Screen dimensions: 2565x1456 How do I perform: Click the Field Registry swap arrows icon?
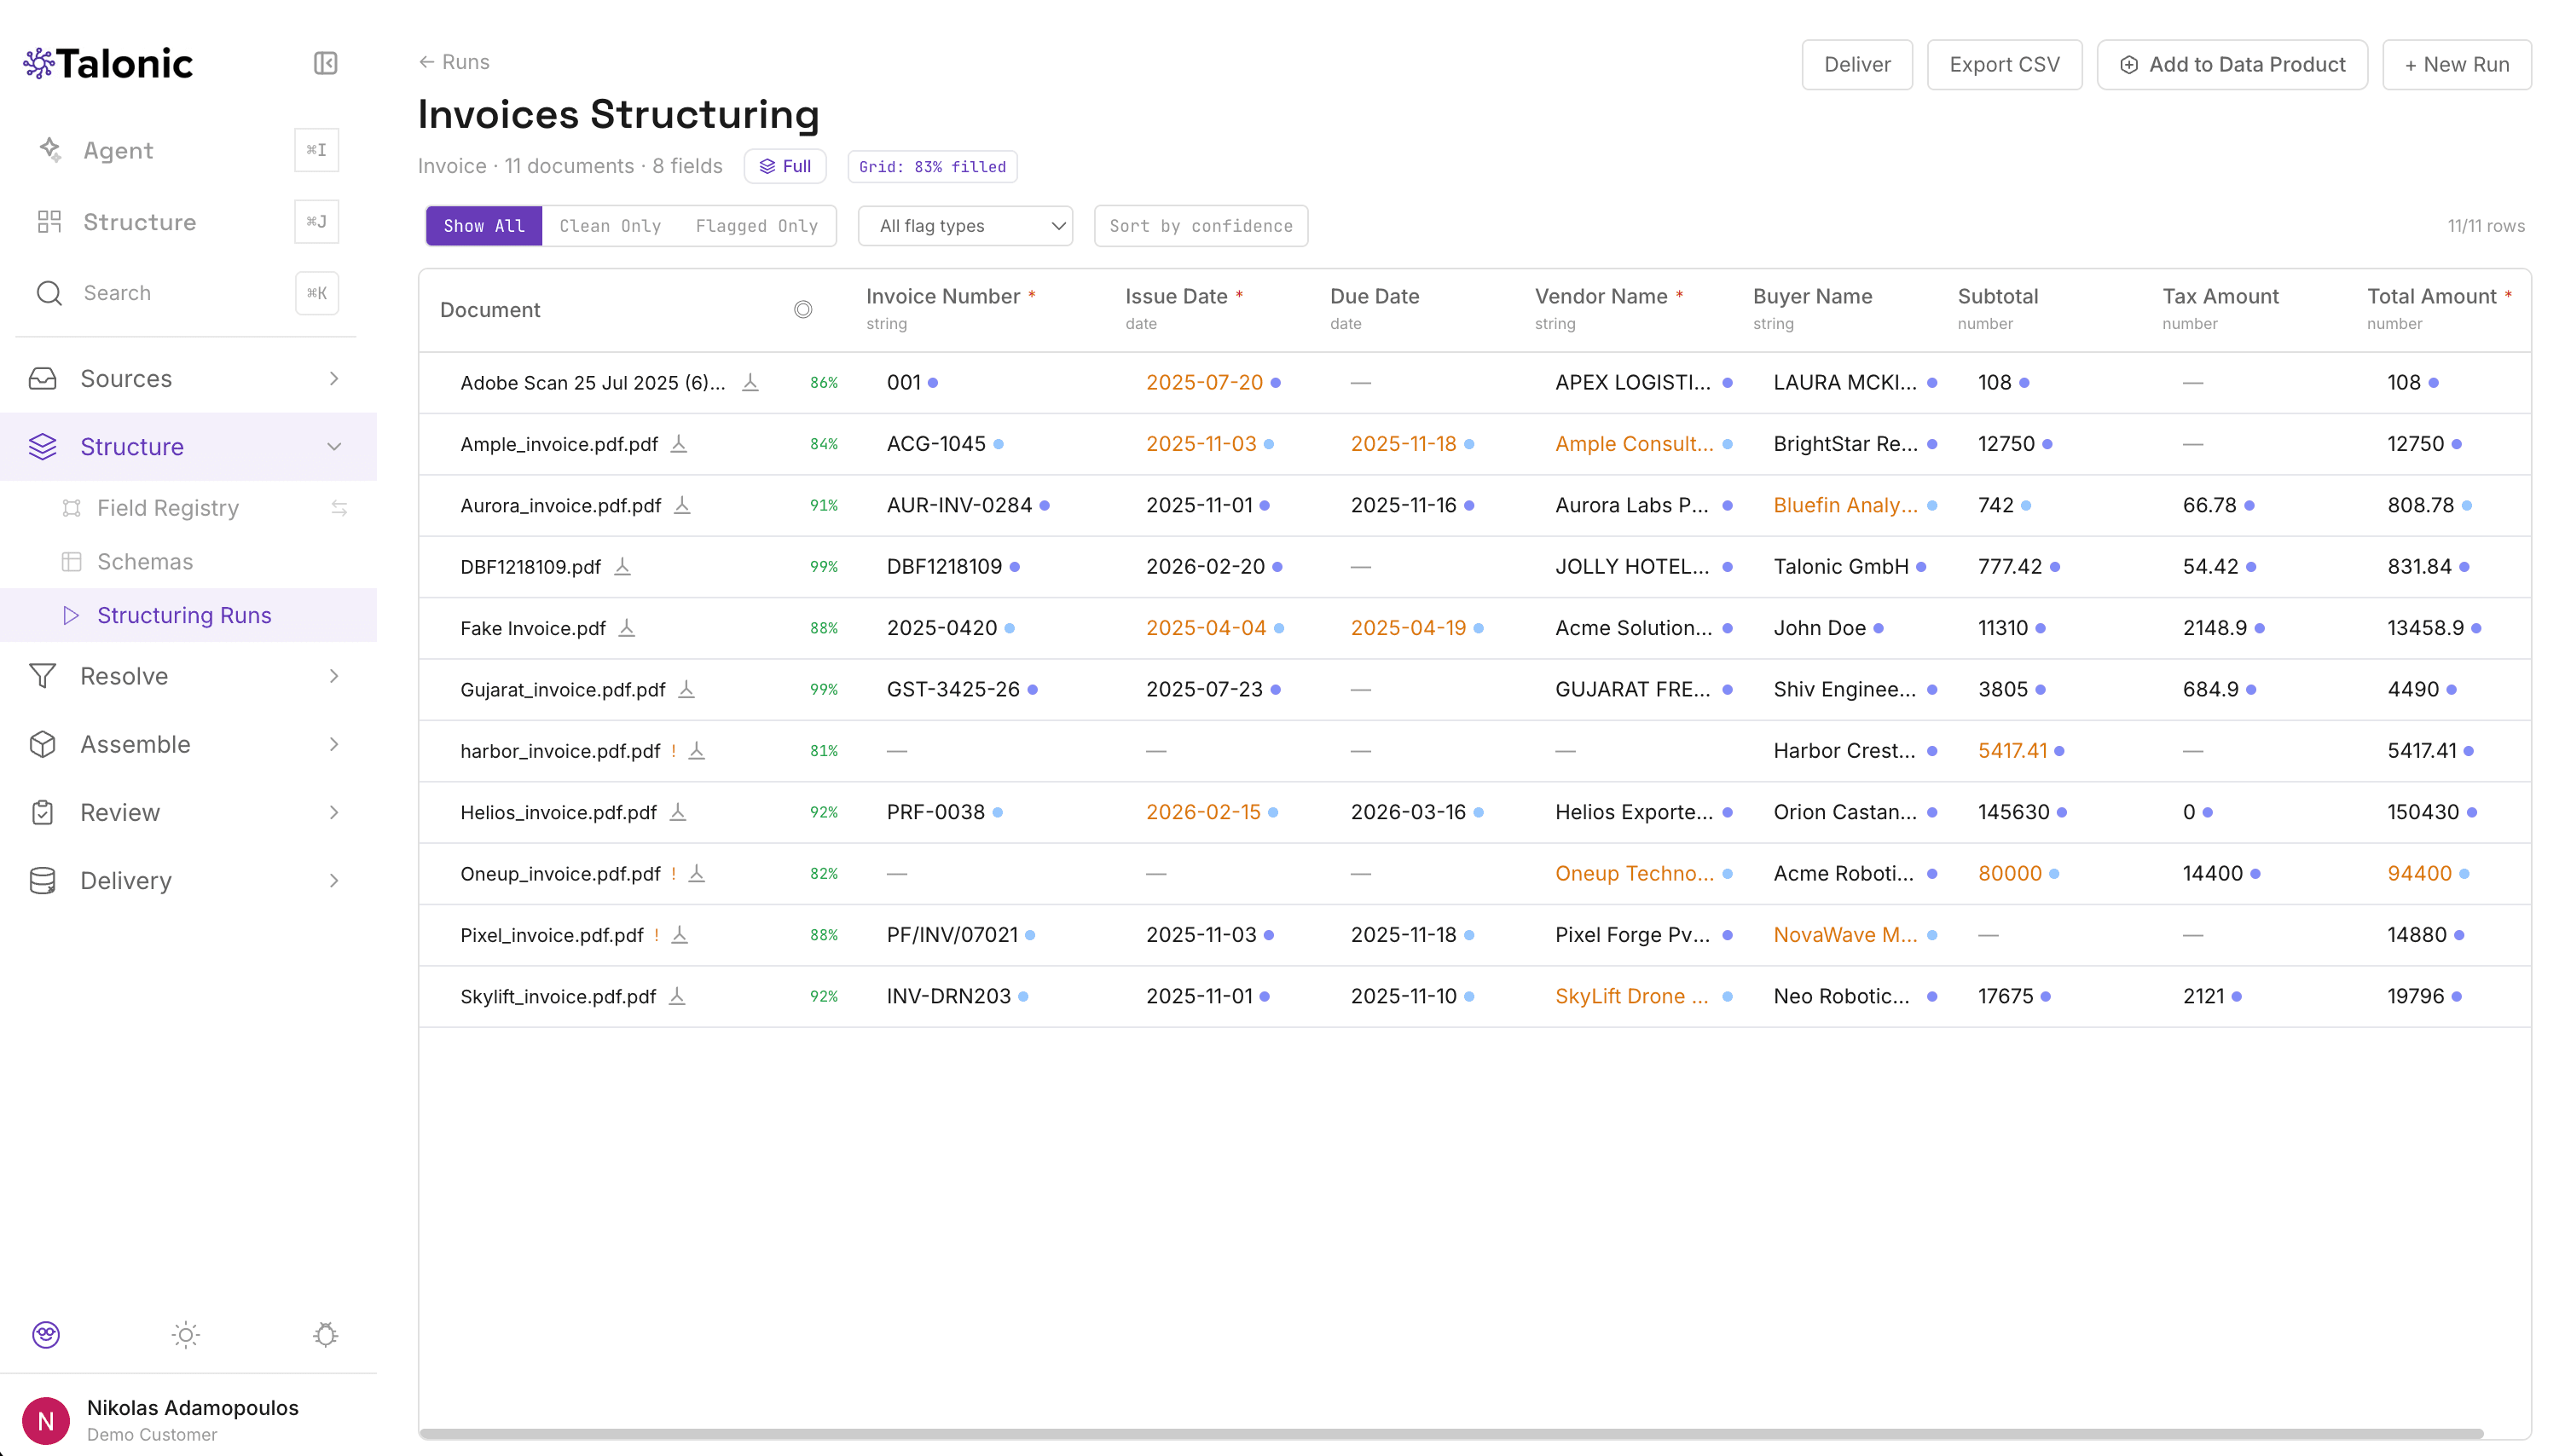coord(339,508)
